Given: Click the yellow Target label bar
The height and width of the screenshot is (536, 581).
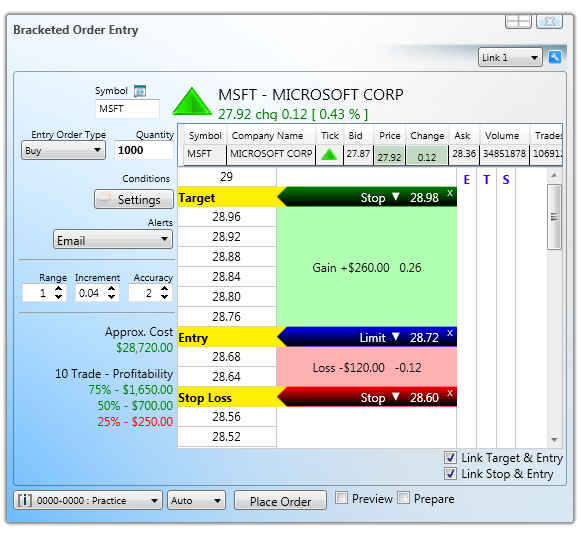Looking at the screenshot, I should tap(228, 197).
